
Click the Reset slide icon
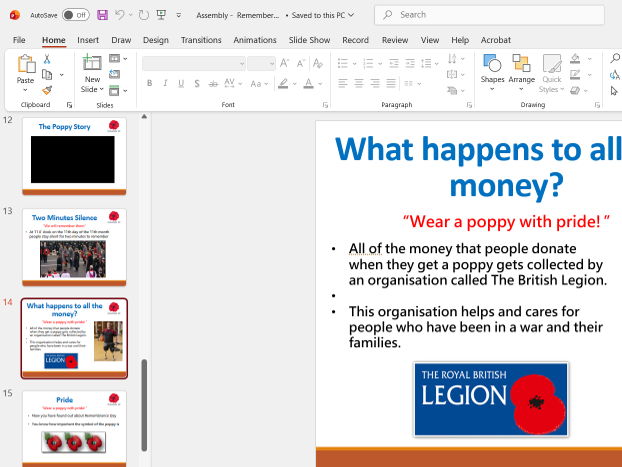click(x=114, y=74)
